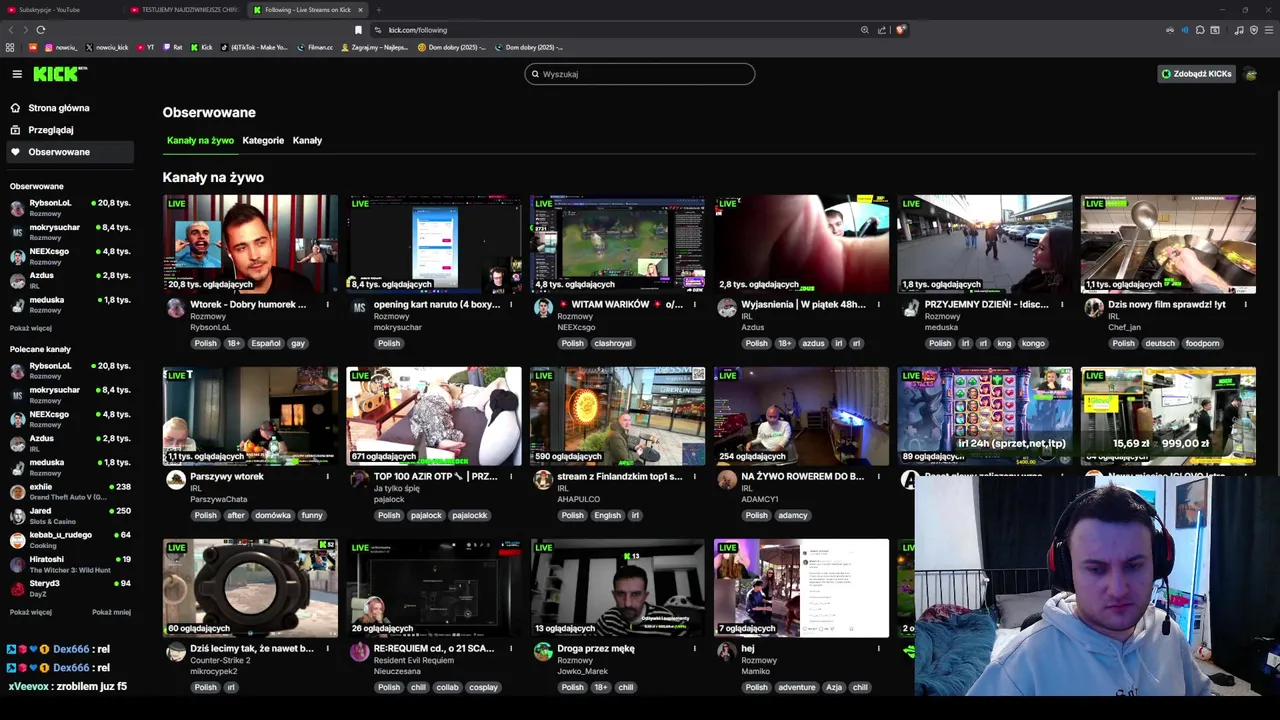Screen dimensions: 1280x720
Task: Open options menu for Dzis nowy film stream
Action: tap(1245, 305)
